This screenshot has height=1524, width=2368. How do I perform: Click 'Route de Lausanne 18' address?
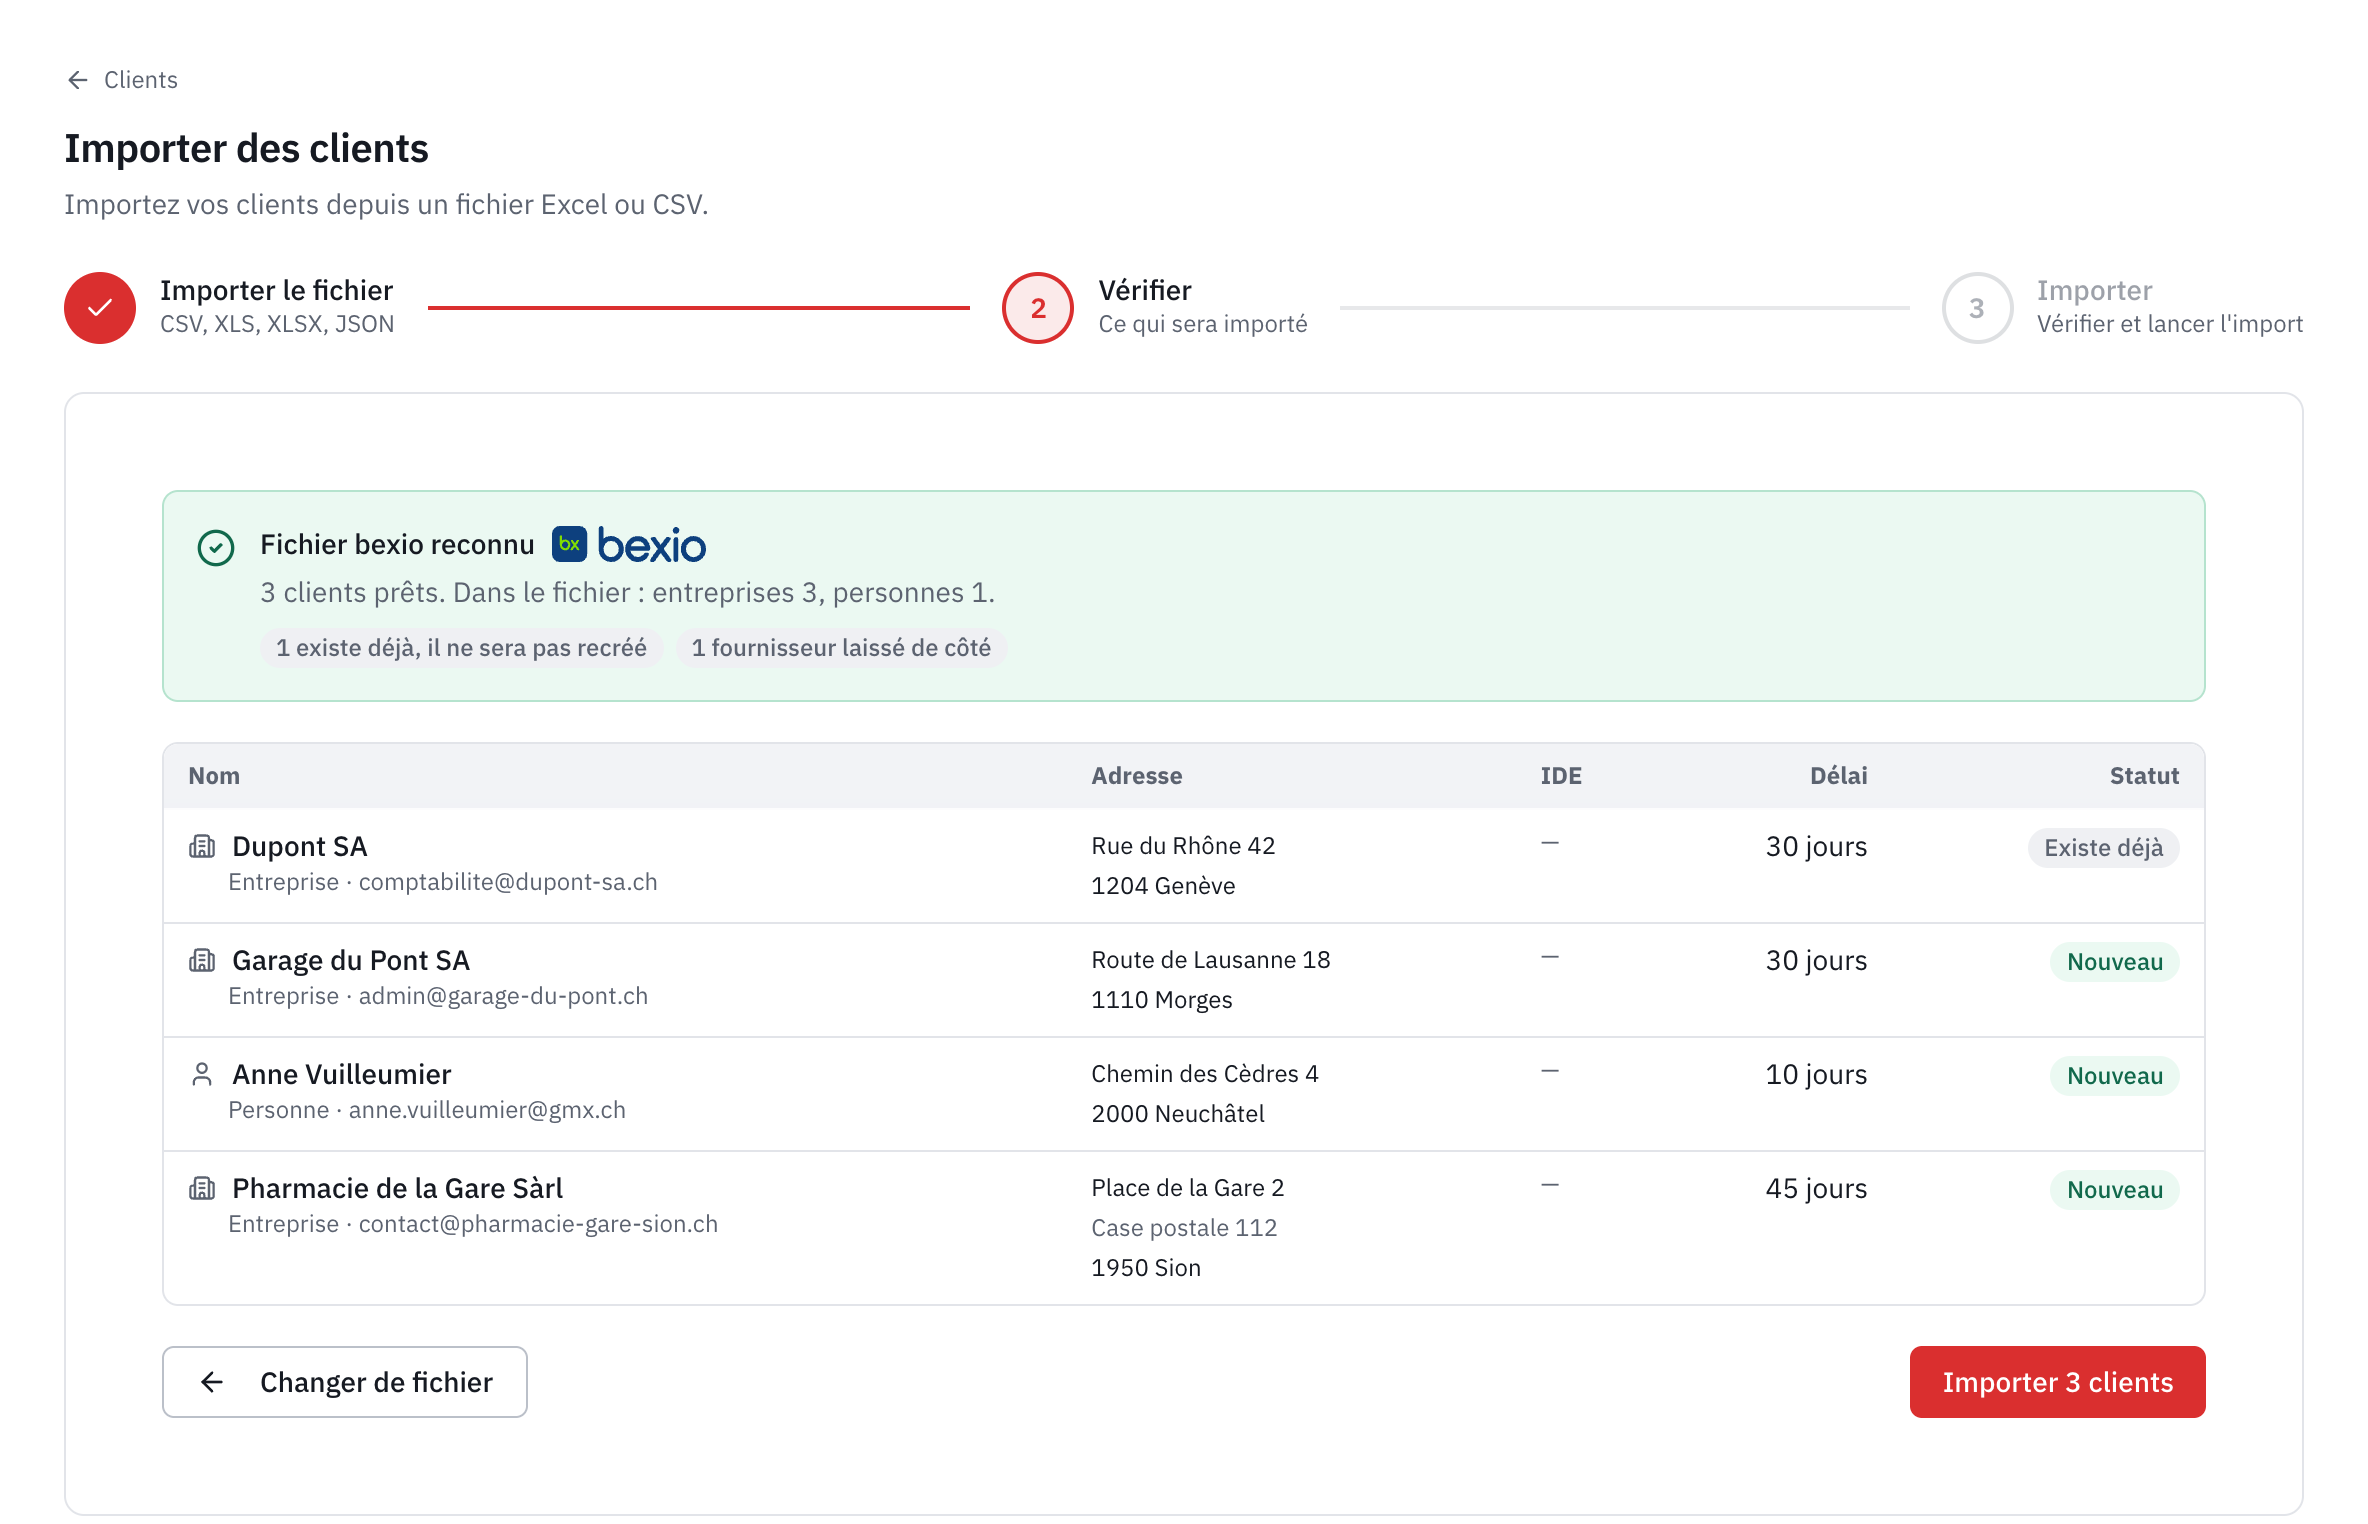point(1211,960)
